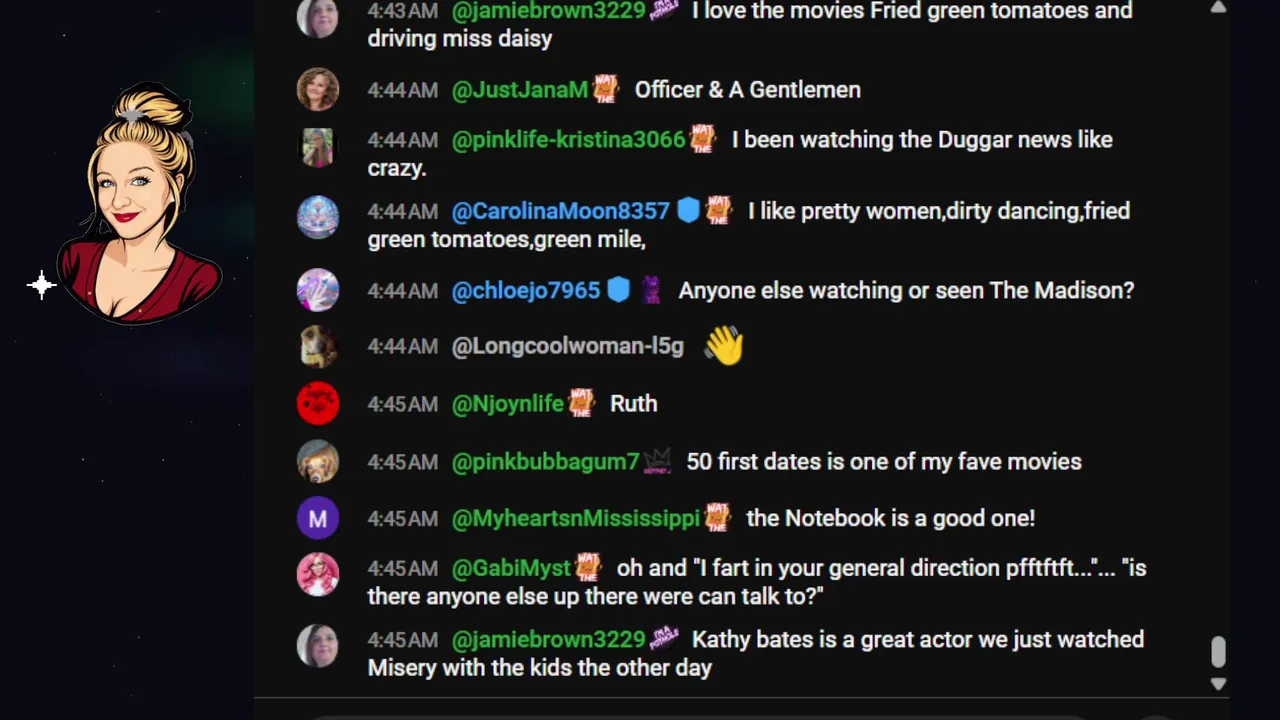Click the purple M avatar icon
1280x720 pixels.
coord(318,518)
